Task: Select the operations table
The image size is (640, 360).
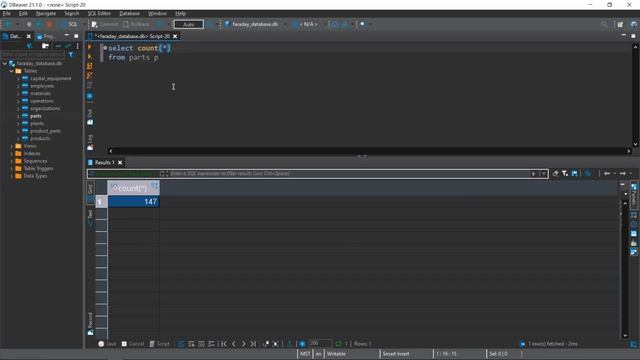Action: pyautogui.click(x=42, y=101)
